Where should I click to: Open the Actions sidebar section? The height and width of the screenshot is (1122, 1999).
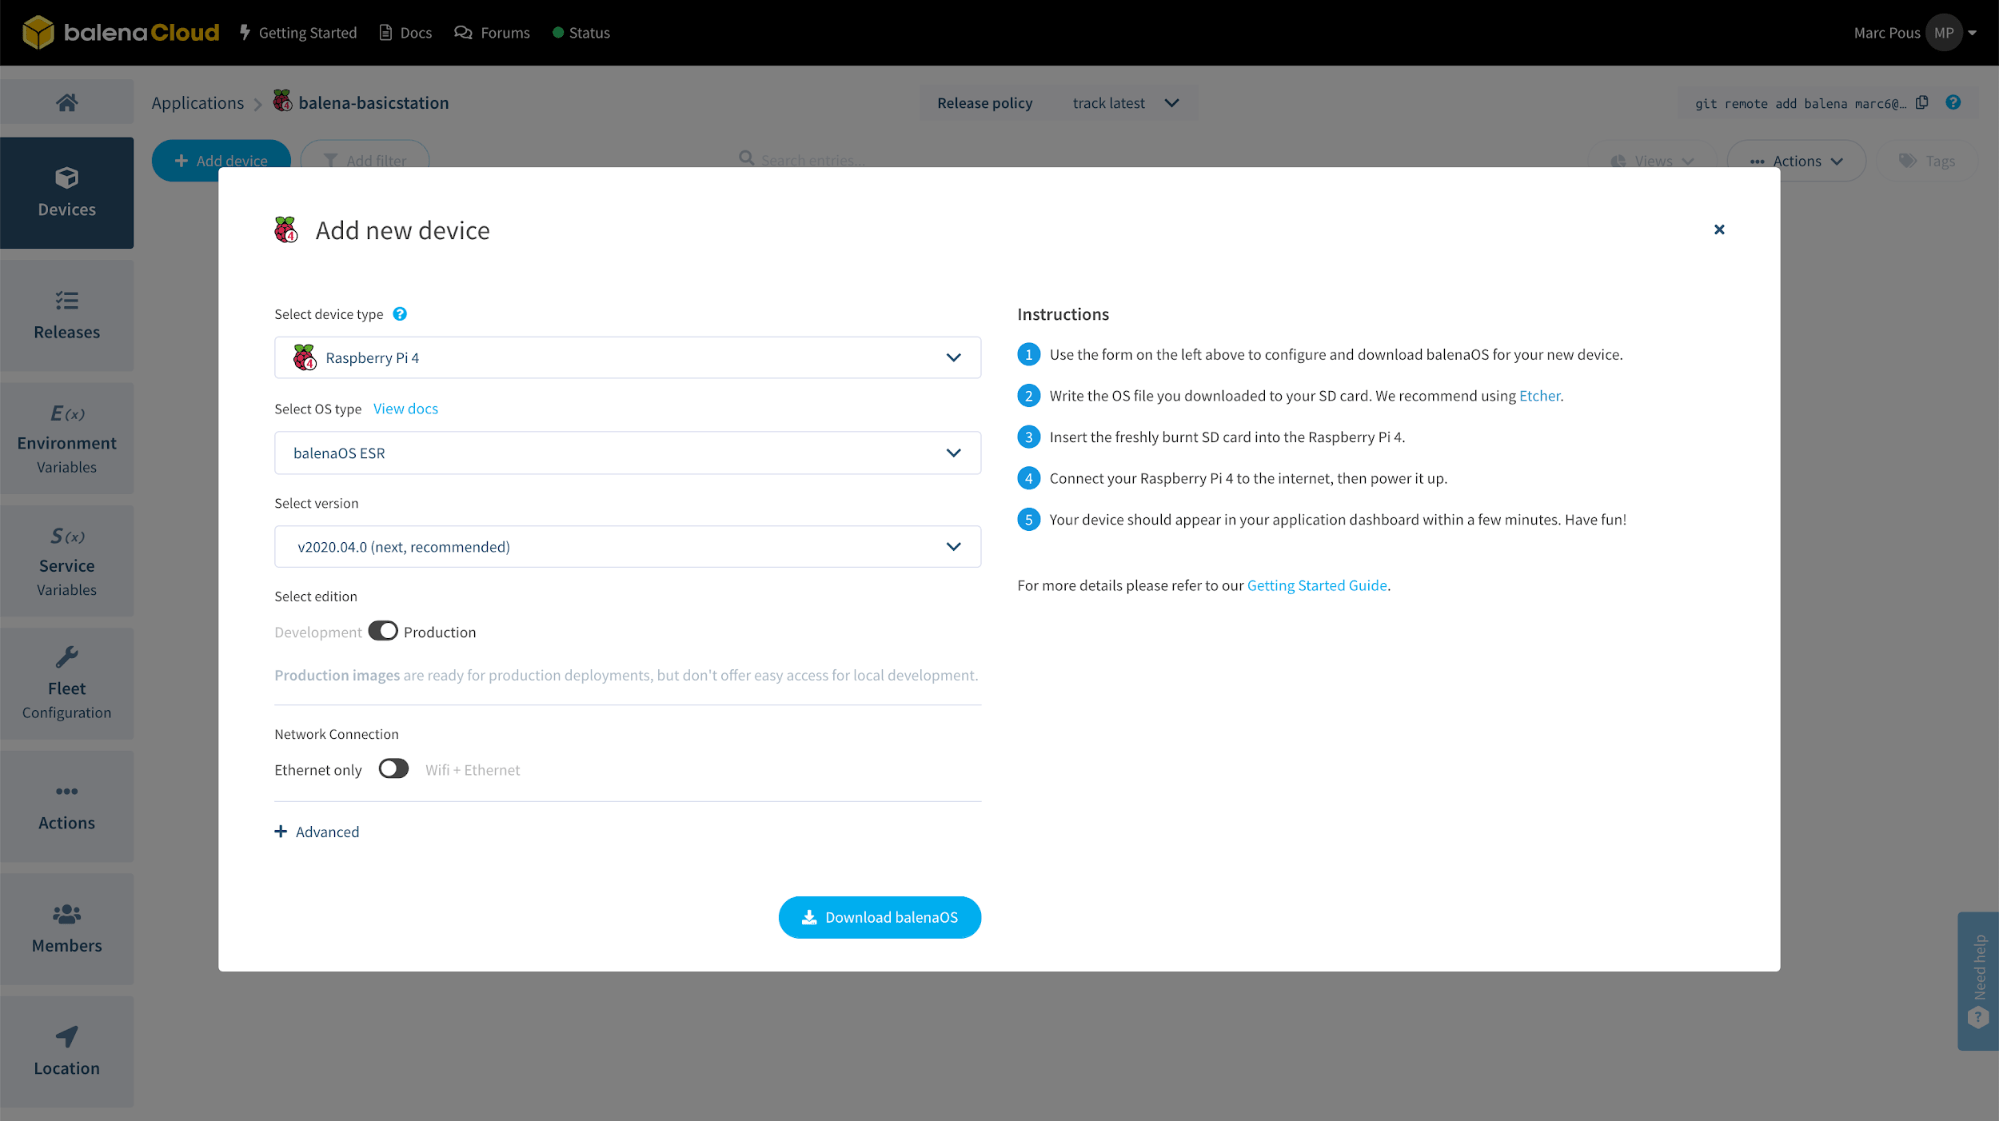pos(66,806)
